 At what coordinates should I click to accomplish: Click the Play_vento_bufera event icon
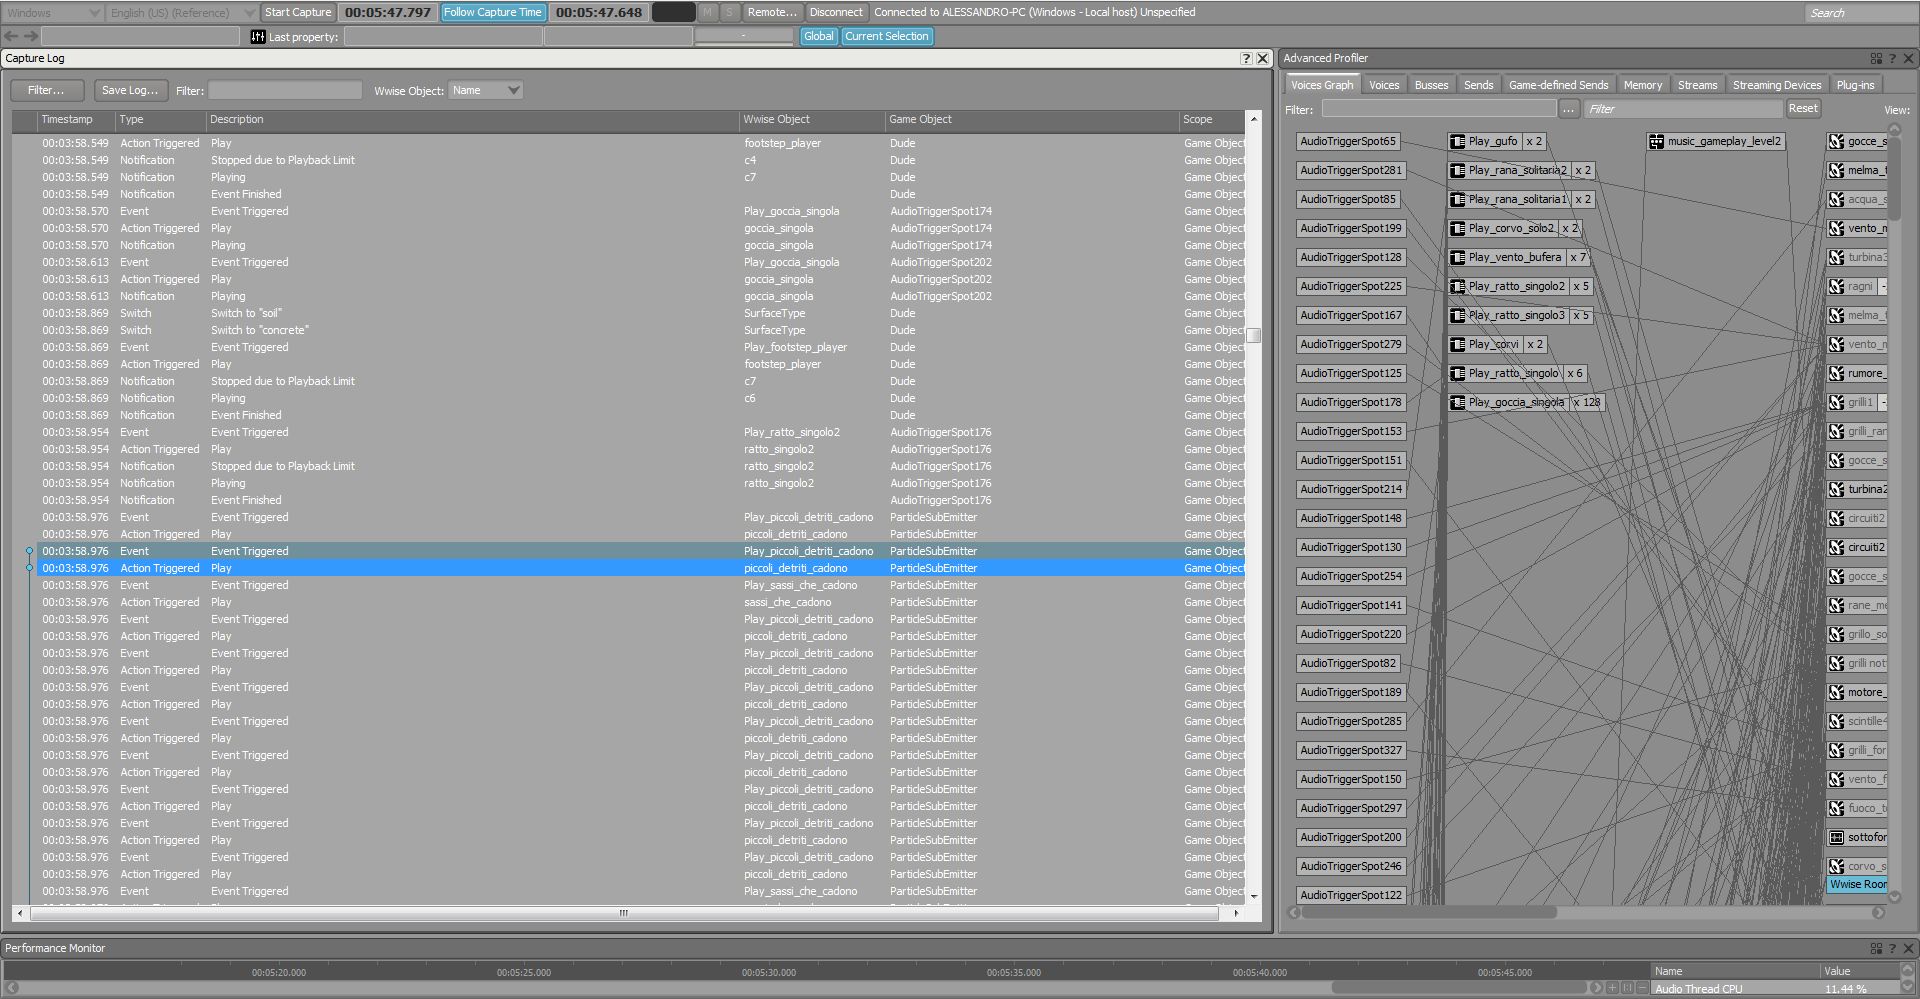click(1458, 258)
